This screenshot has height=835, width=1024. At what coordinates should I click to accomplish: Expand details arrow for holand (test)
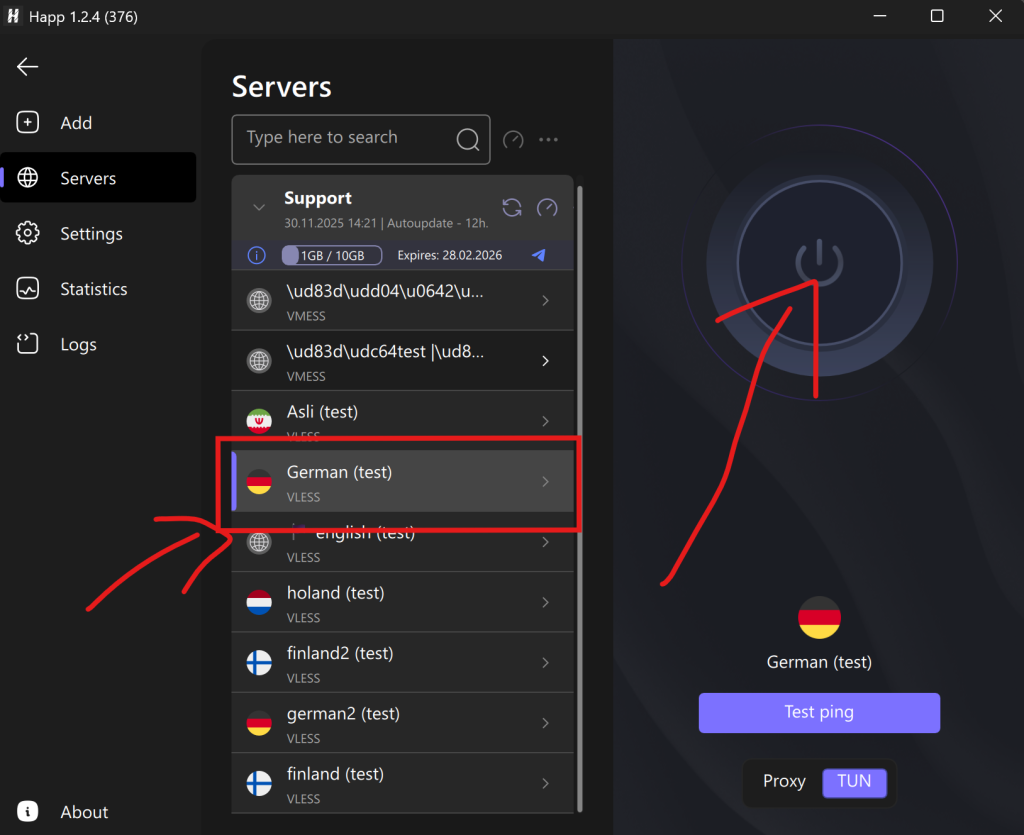pos(545,602)
